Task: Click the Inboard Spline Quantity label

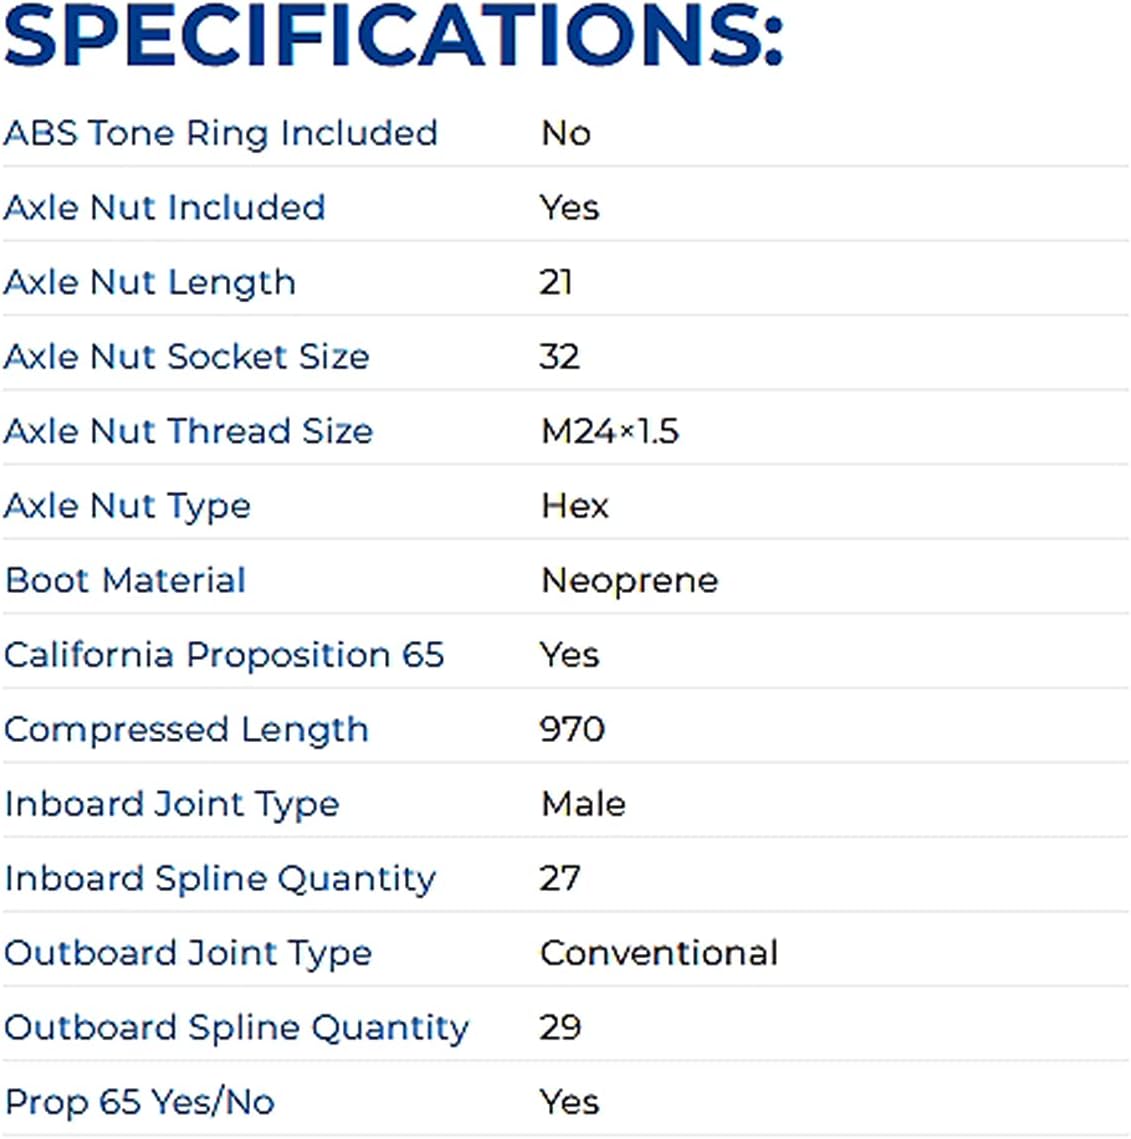Action: coord(220,879)
